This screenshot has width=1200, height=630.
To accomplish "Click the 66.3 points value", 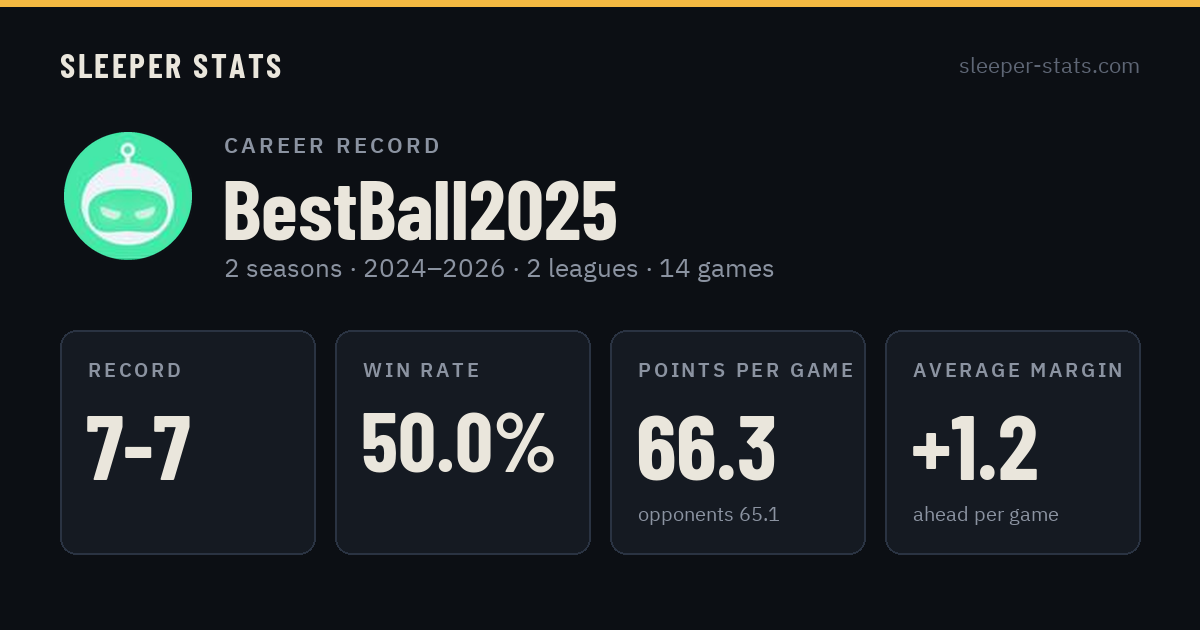I will (x=706, y=448).
